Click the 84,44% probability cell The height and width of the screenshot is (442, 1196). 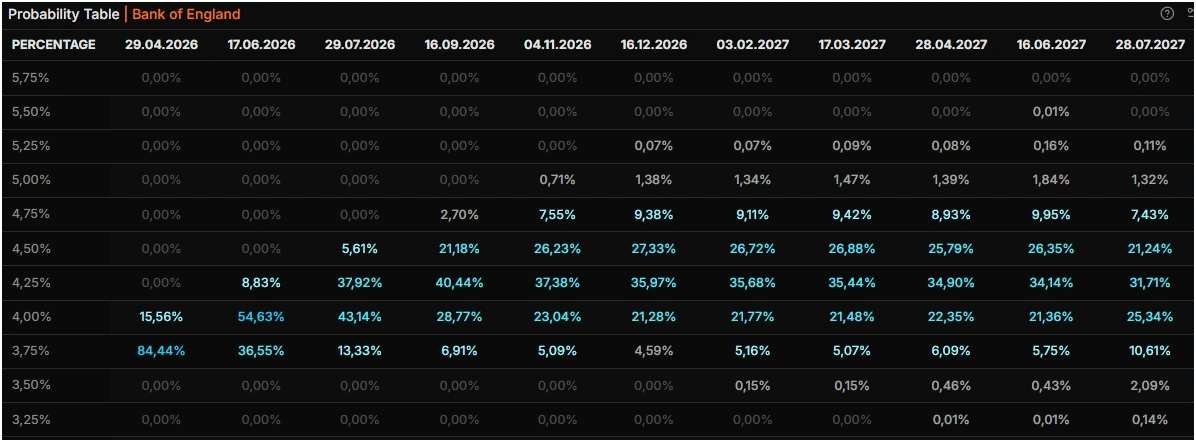(160, 351)
